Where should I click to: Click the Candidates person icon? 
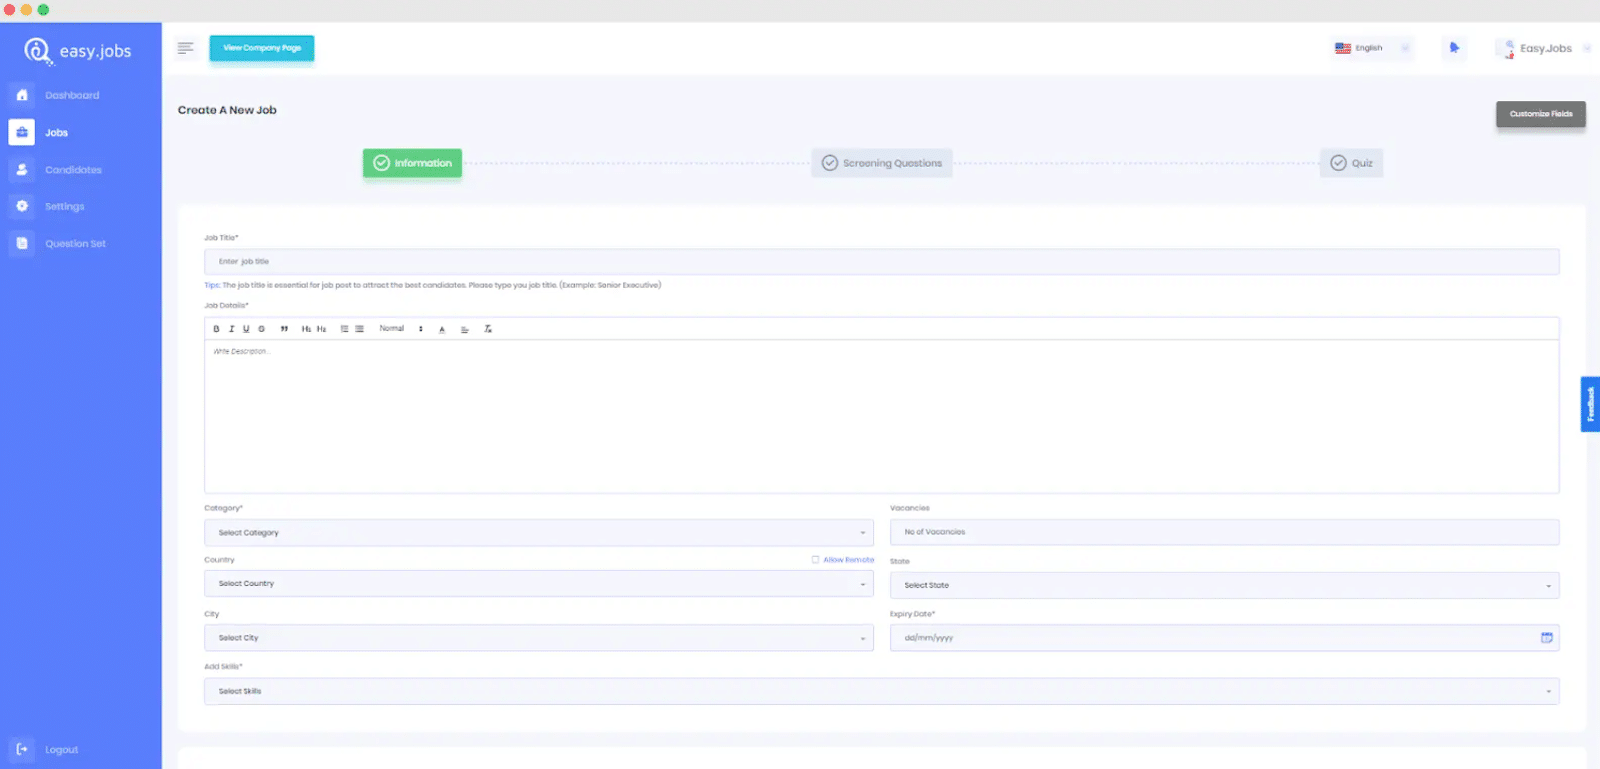point(22,170)
